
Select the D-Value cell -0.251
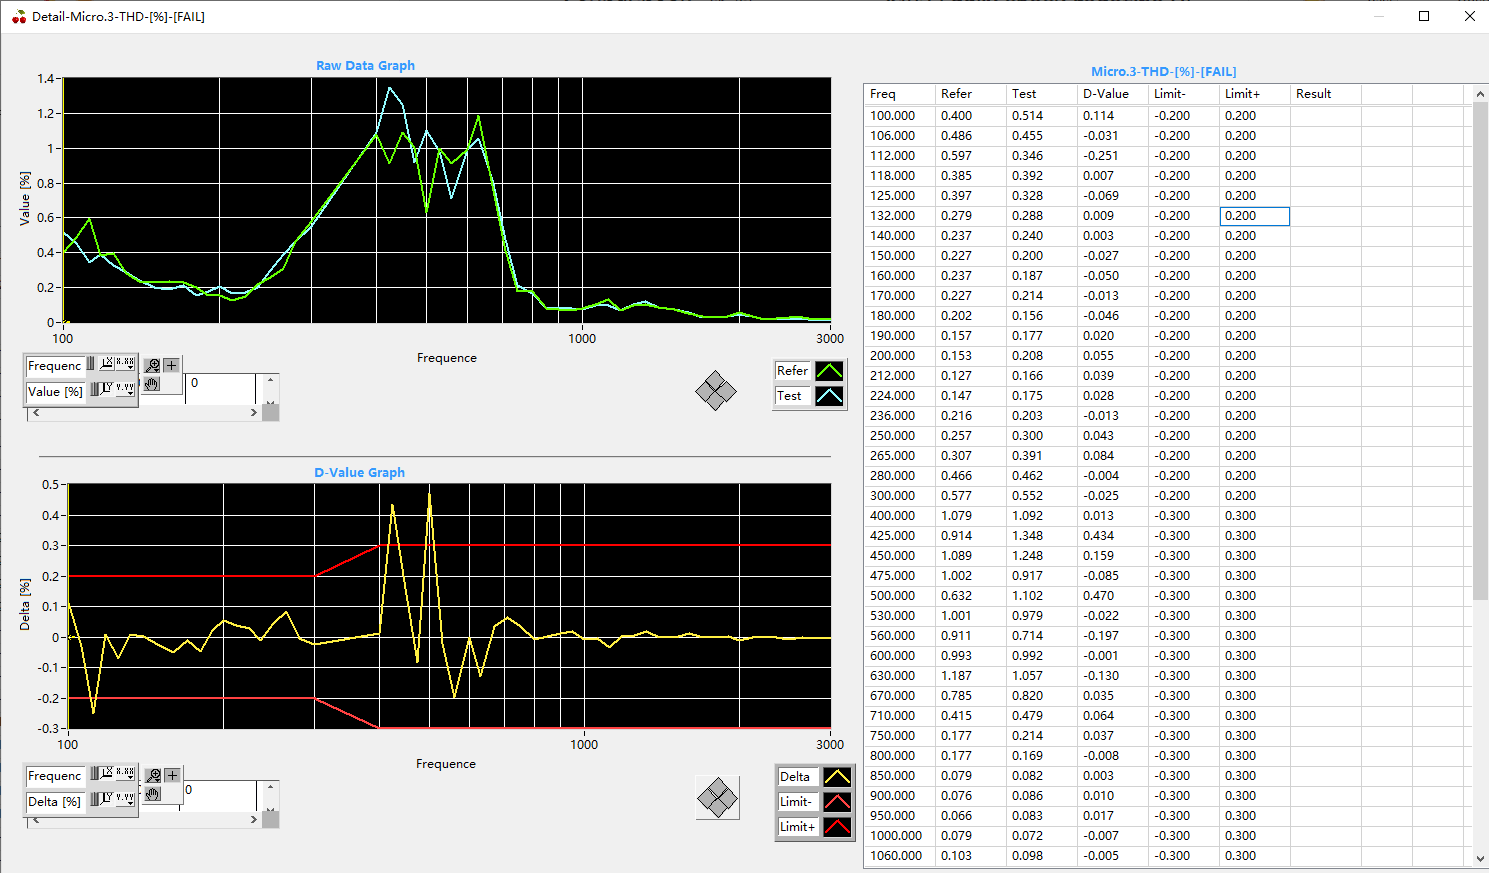(1112, 156)
